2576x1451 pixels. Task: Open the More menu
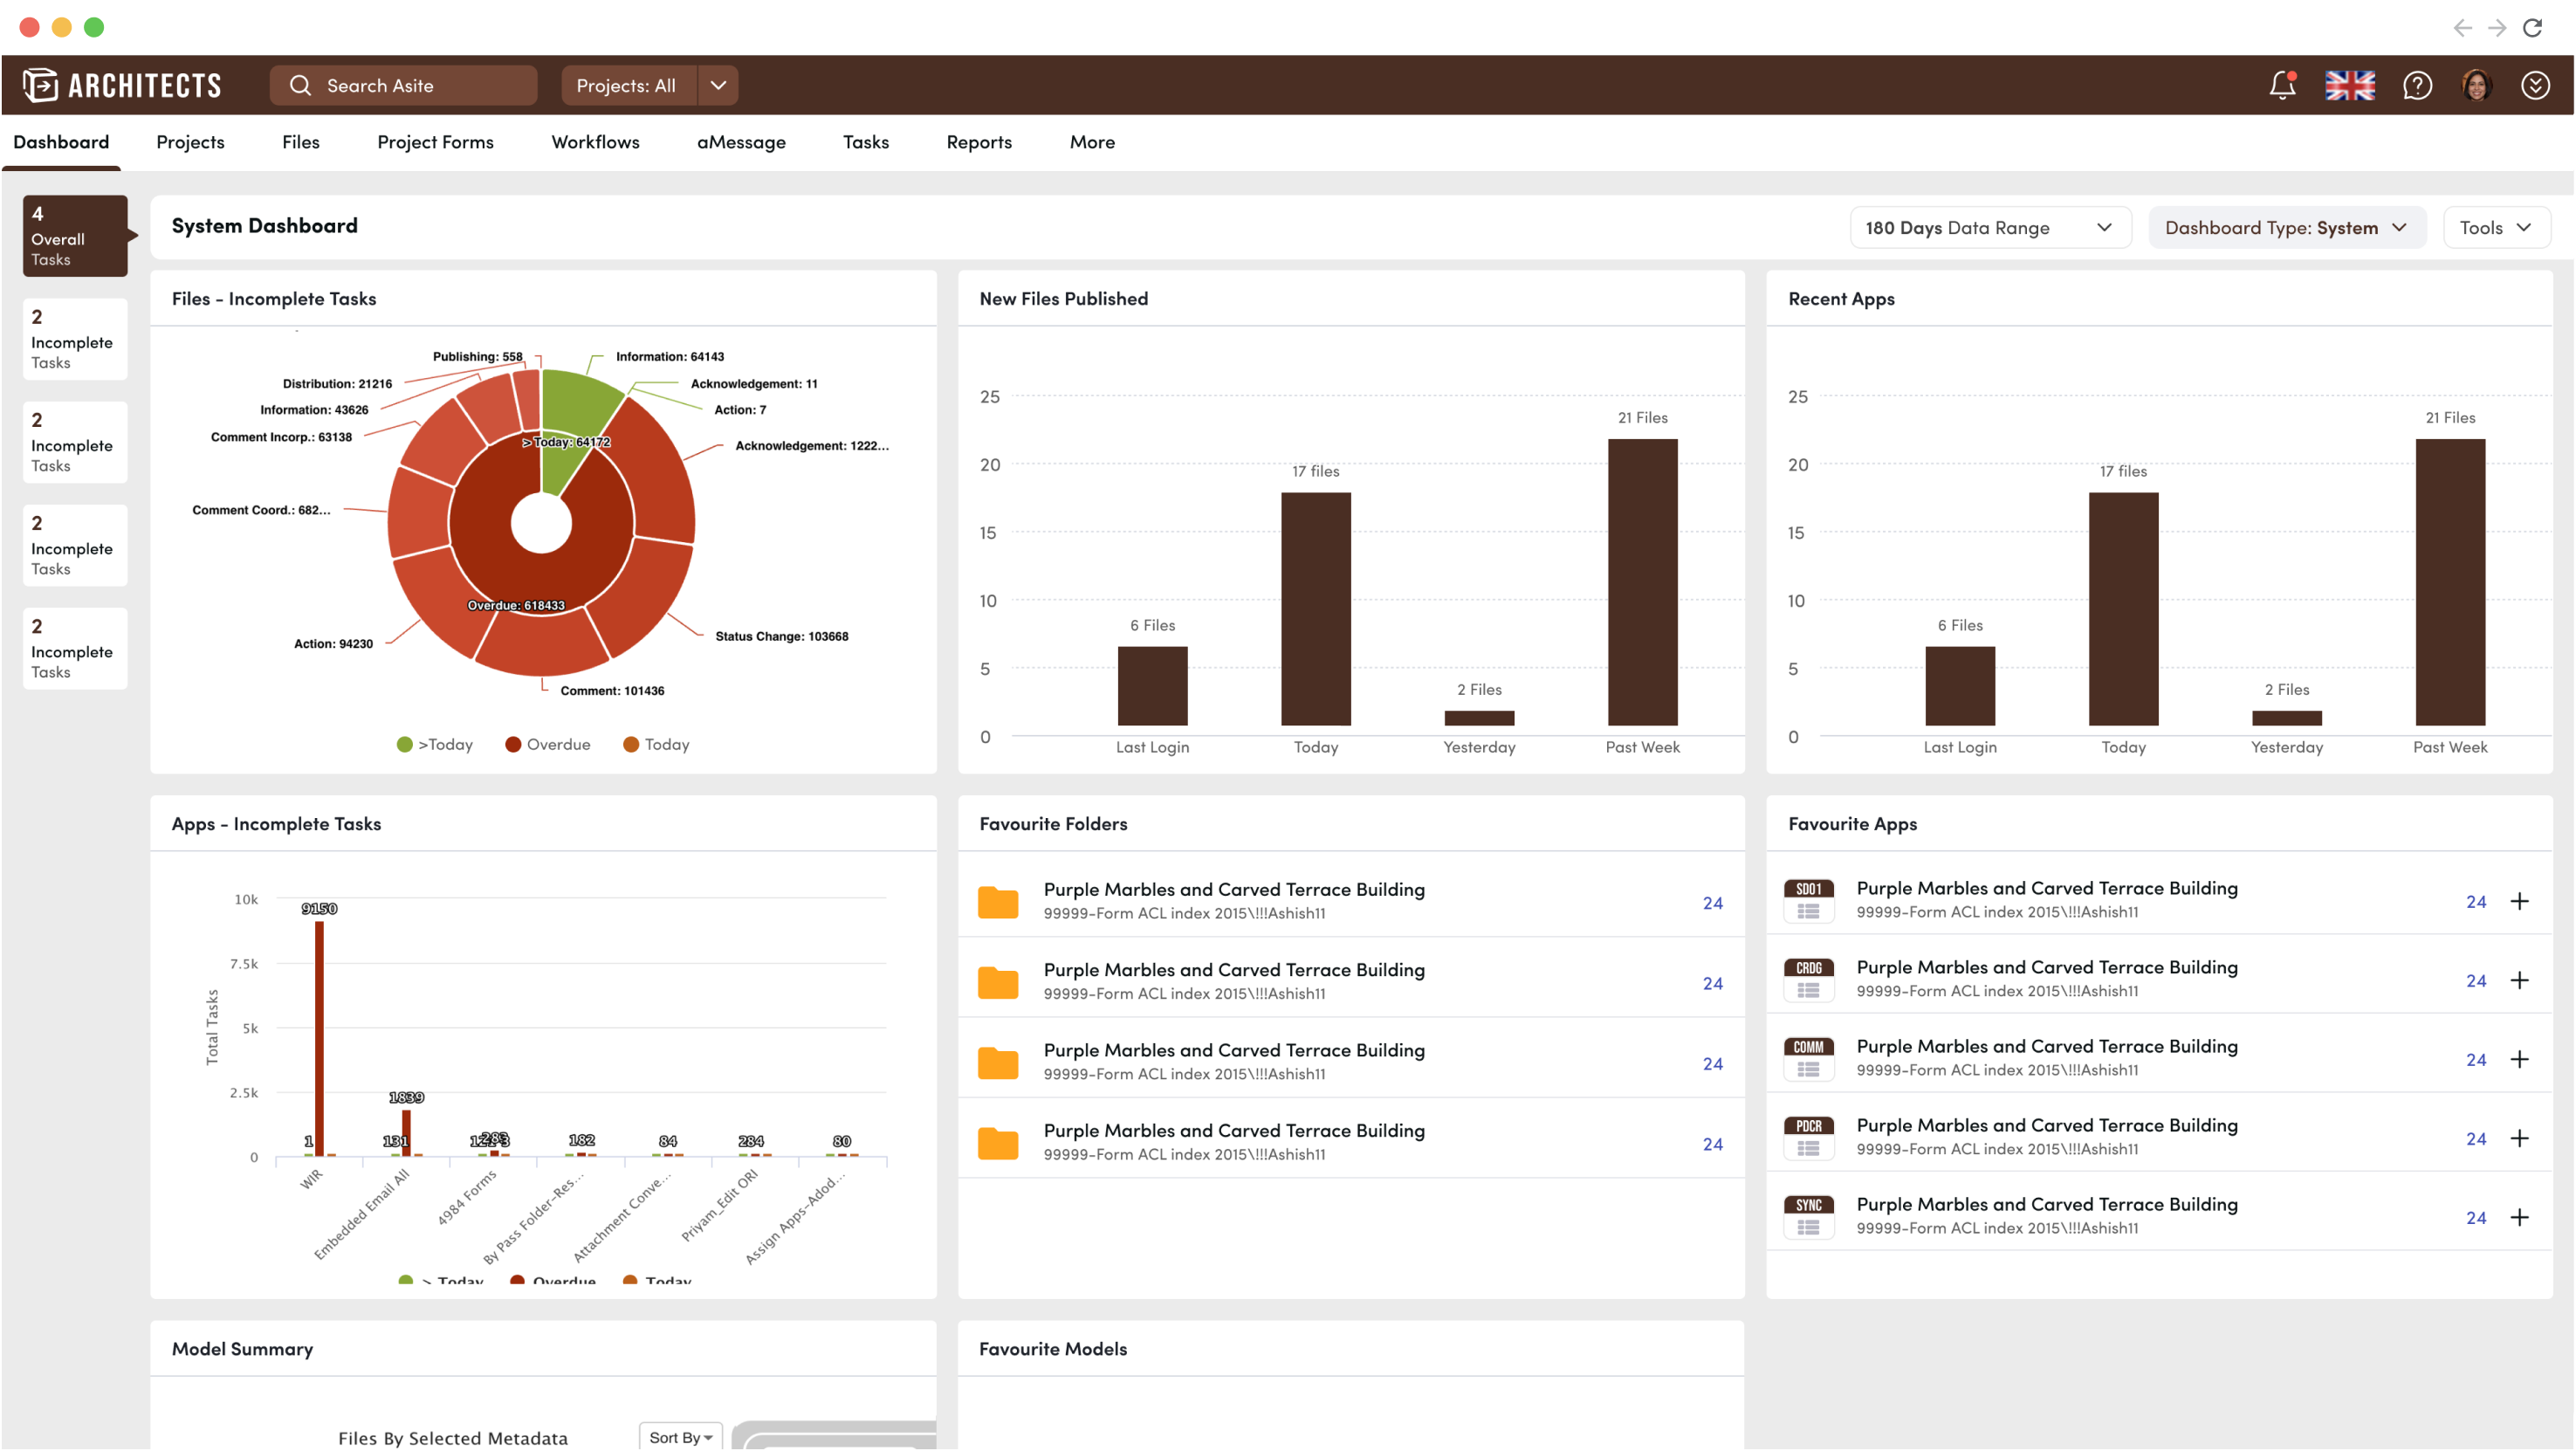1092,142
